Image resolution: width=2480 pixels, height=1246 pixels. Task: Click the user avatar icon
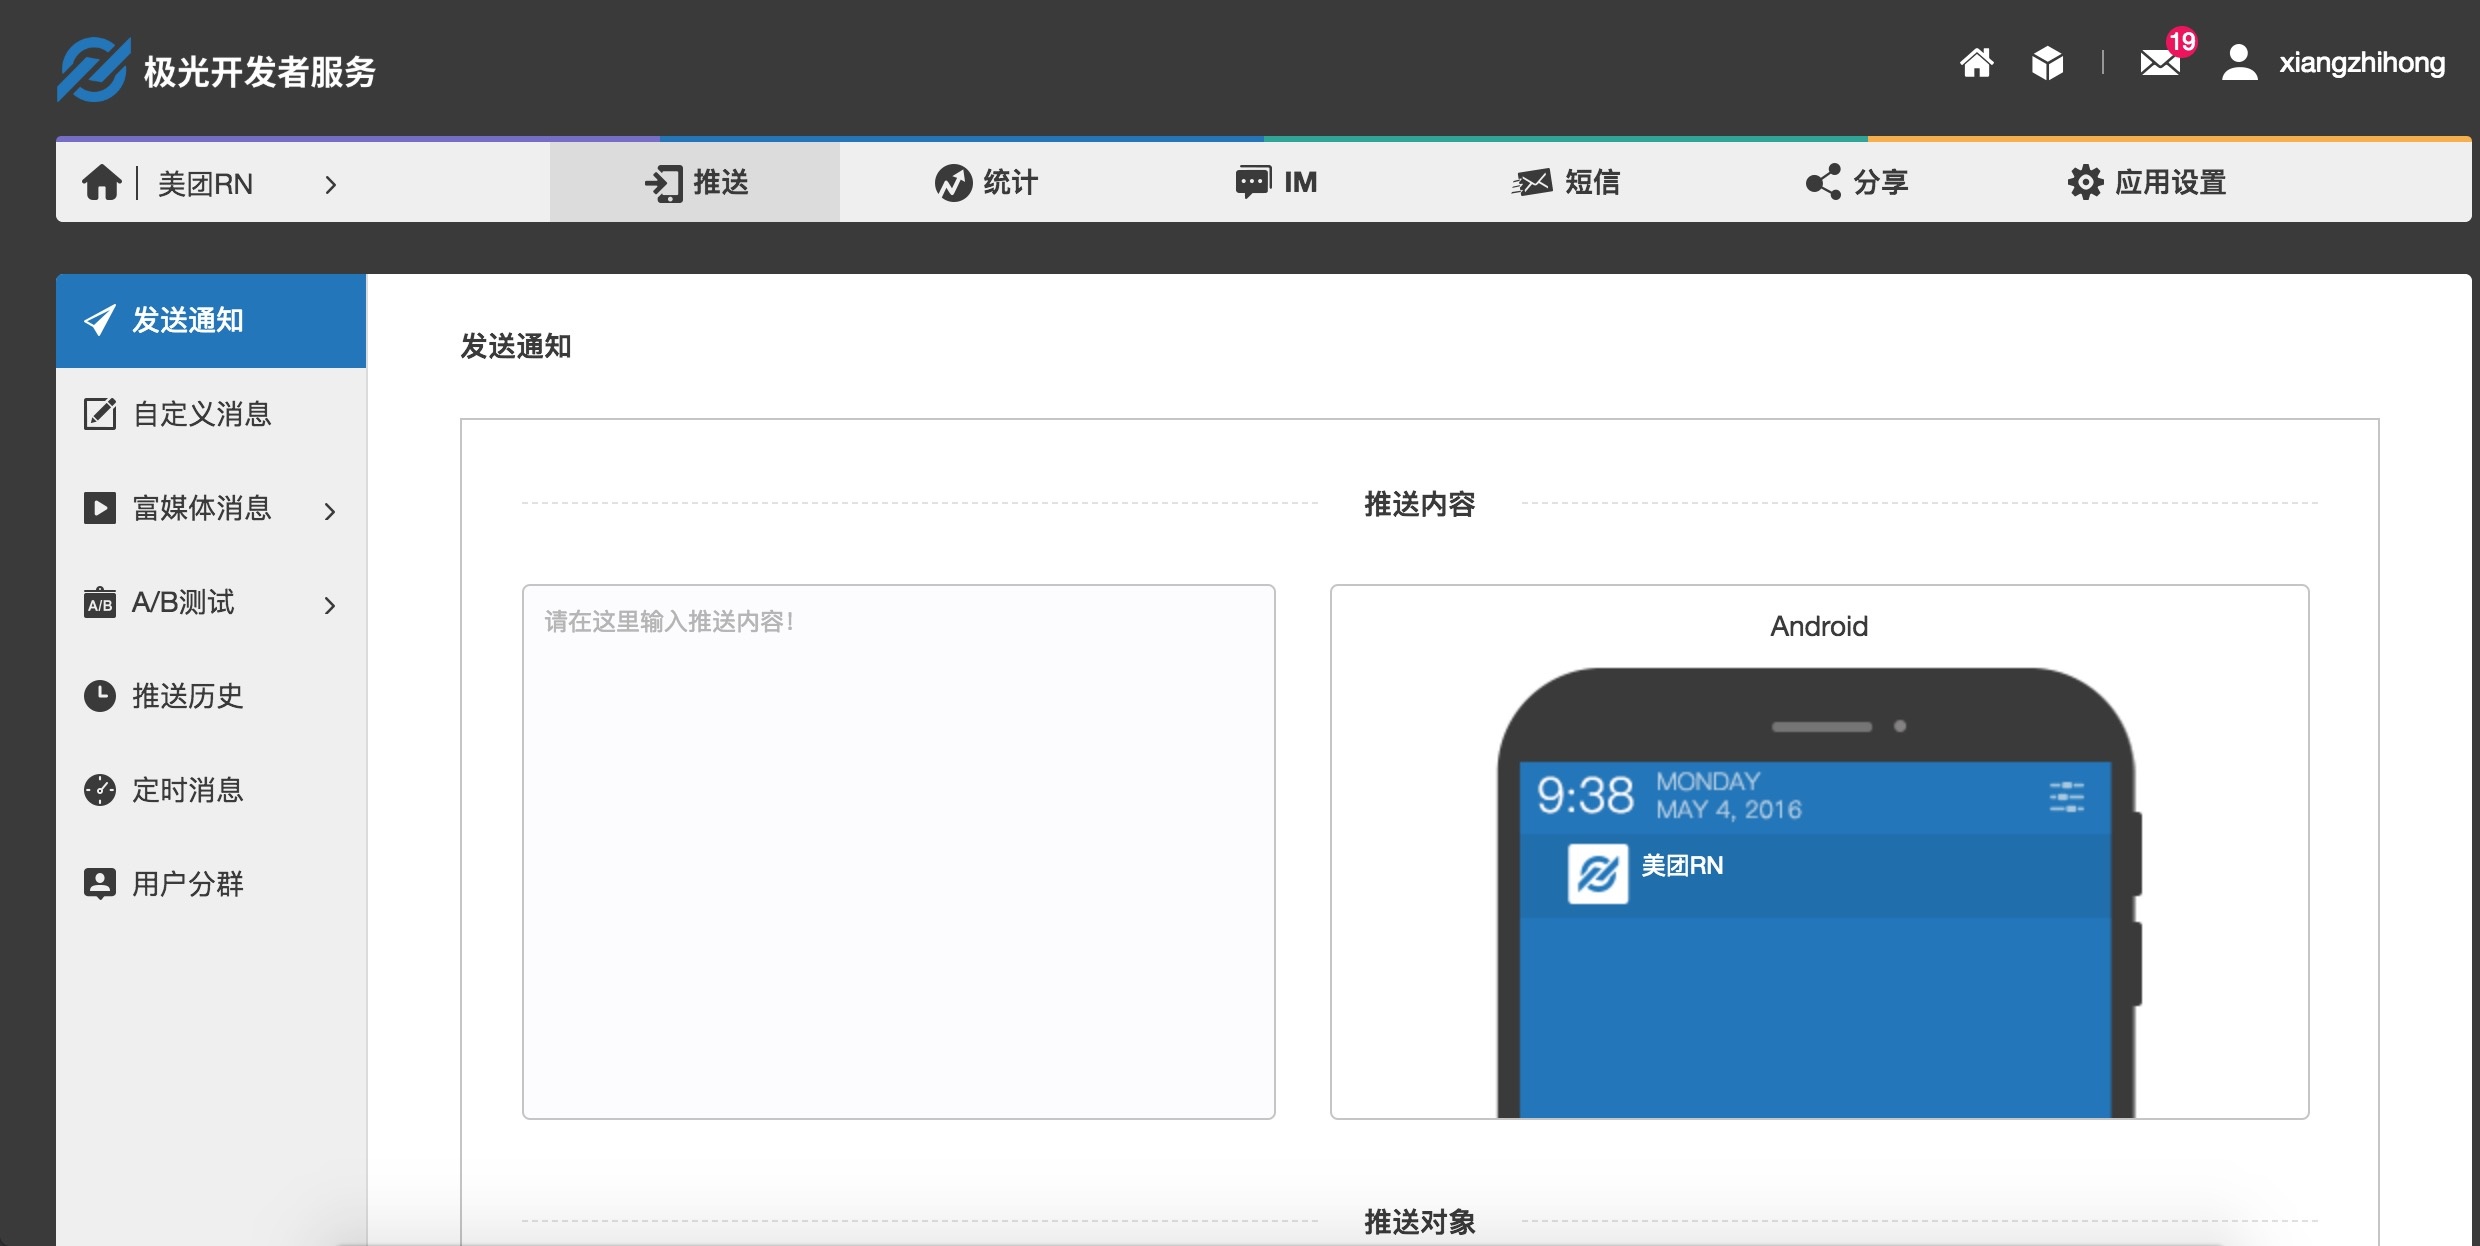pyautogui.click(x=2239, y=63)
